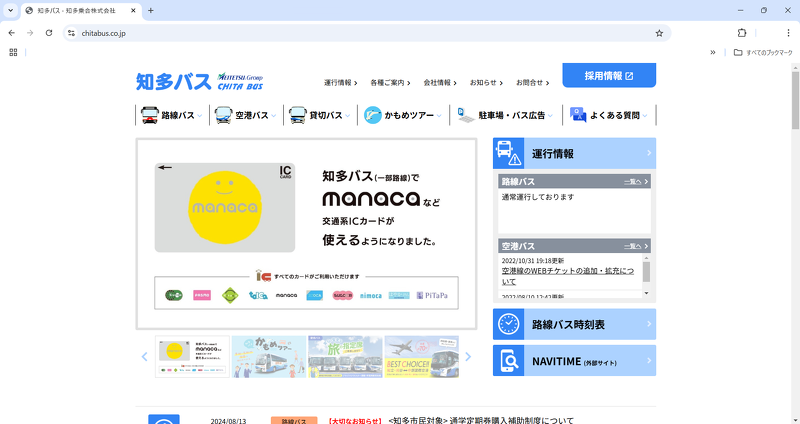The width and height of the screenshot is (800, 424).
Task: View 一覧へ list for 路線バス status
Action: tap(635, 182)
